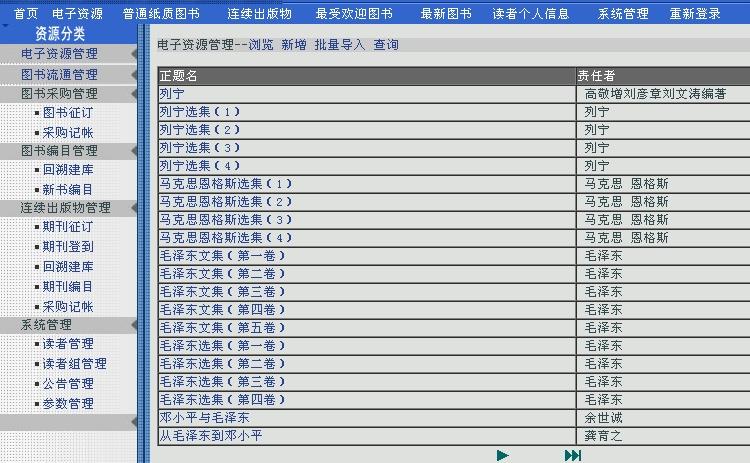Open 普通纸质图书 menu

tap(161, 13)
